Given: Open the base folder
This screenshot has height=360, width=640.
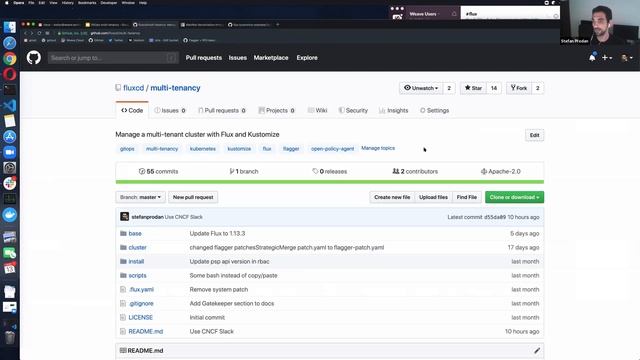Looking at the screenshot, I should 135,233.
